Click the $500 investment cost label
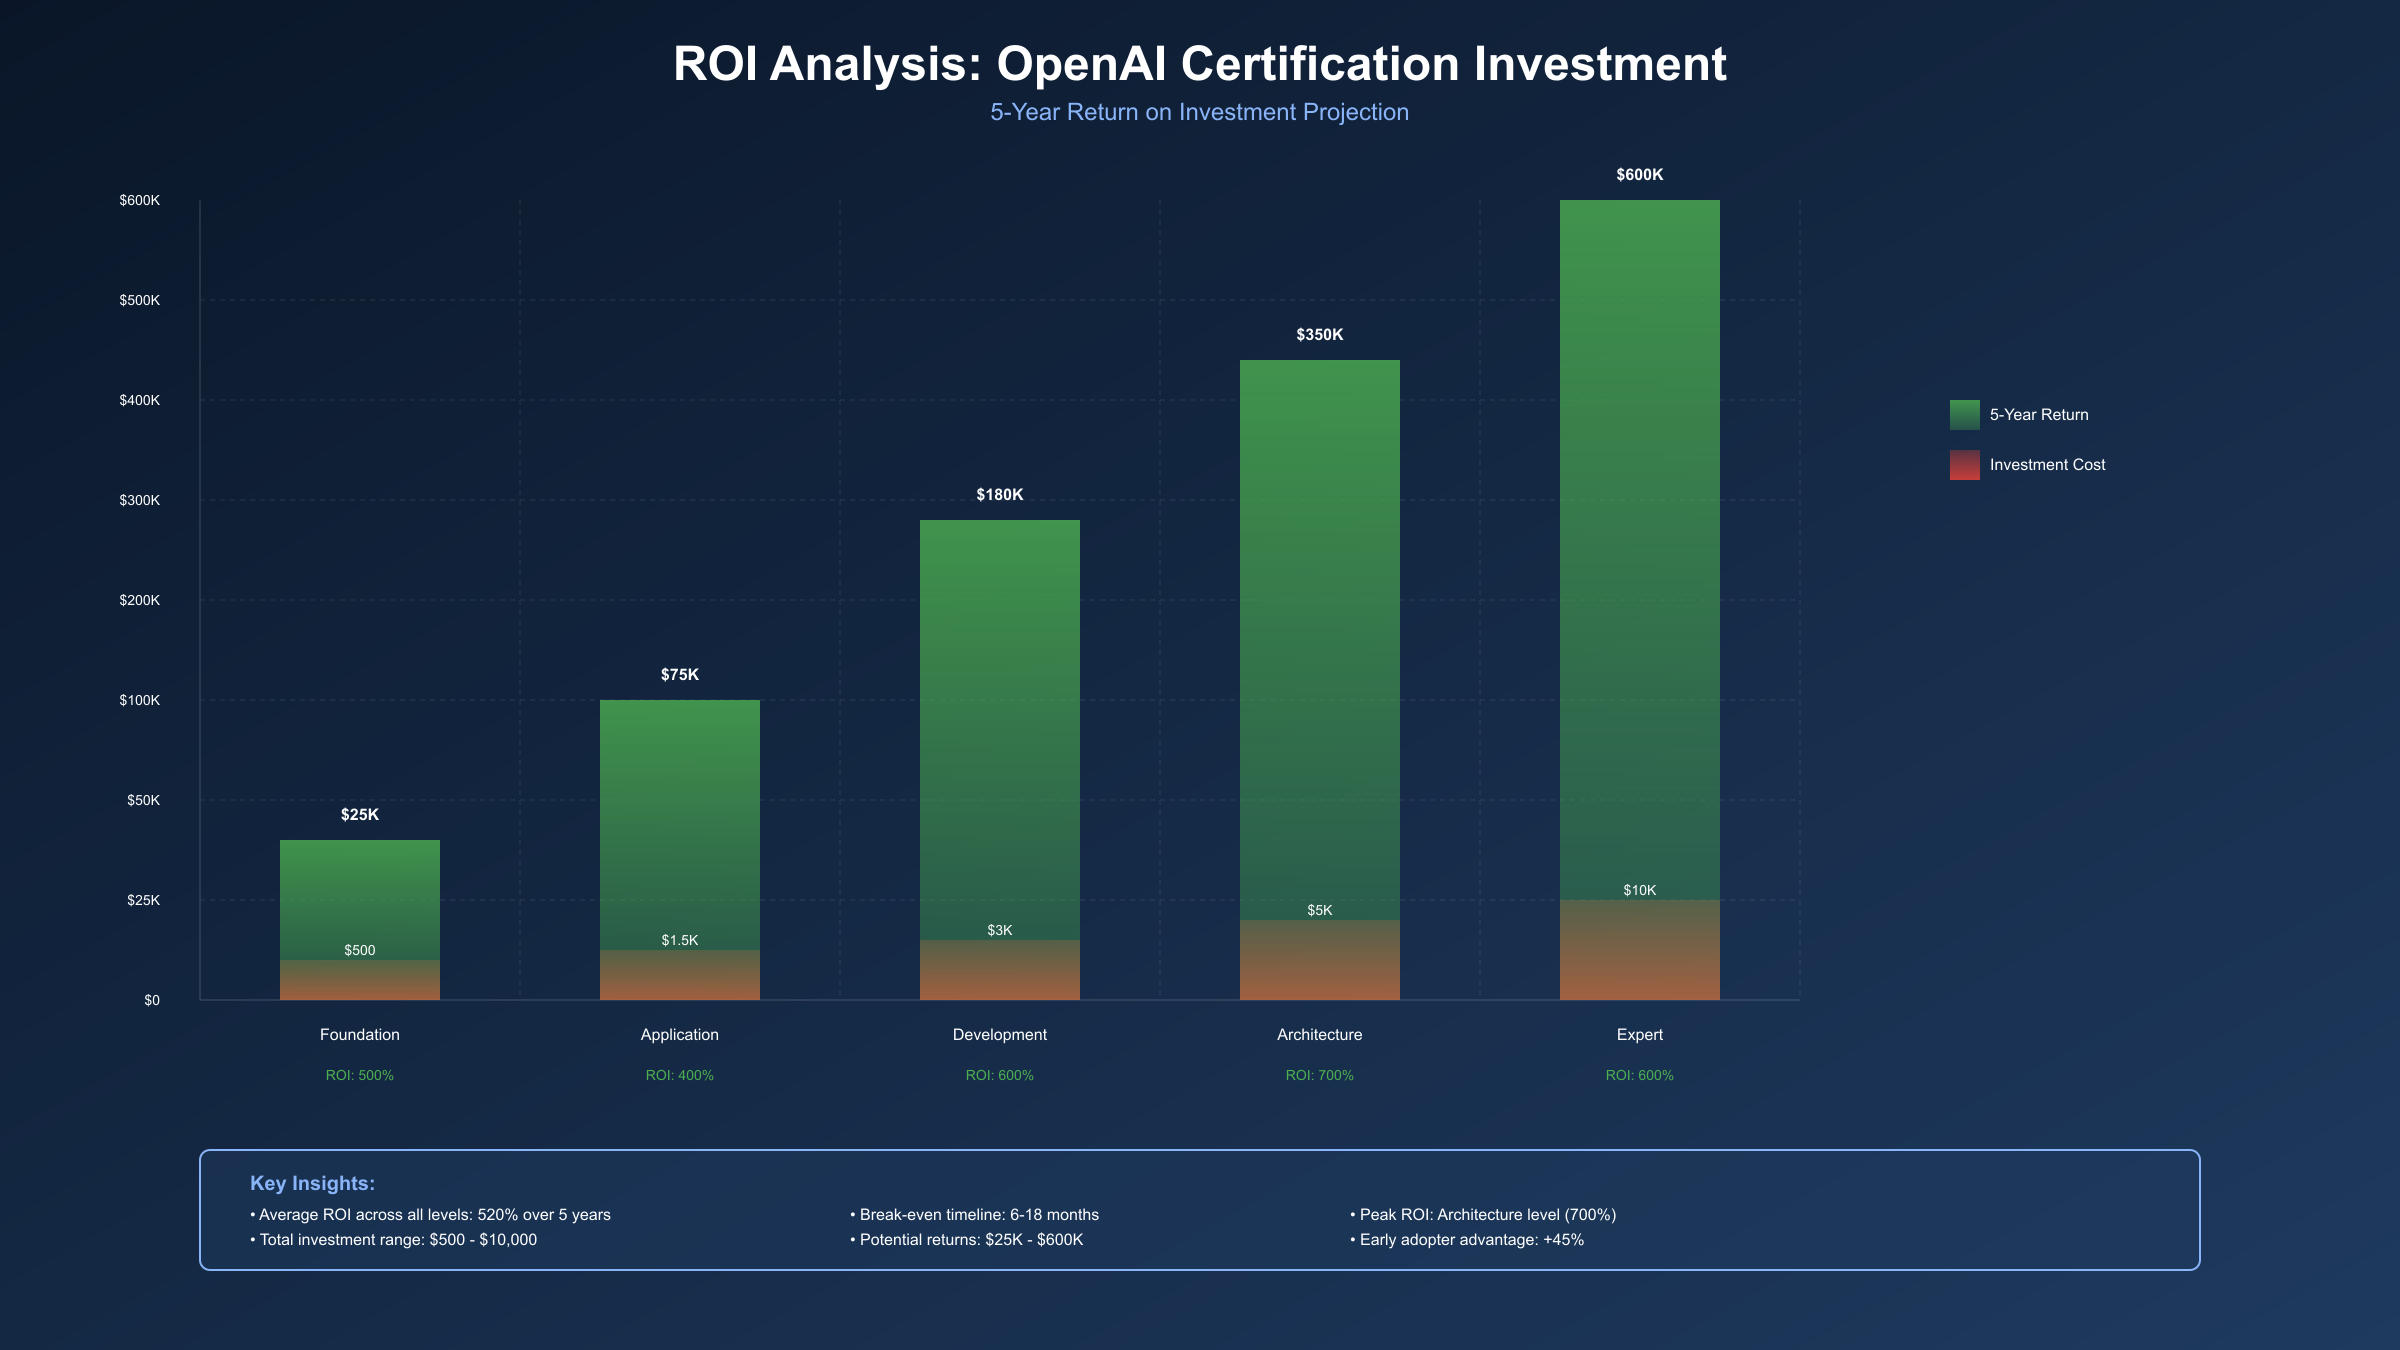This screenshot has height=1350, width=2400. point(360,951)
